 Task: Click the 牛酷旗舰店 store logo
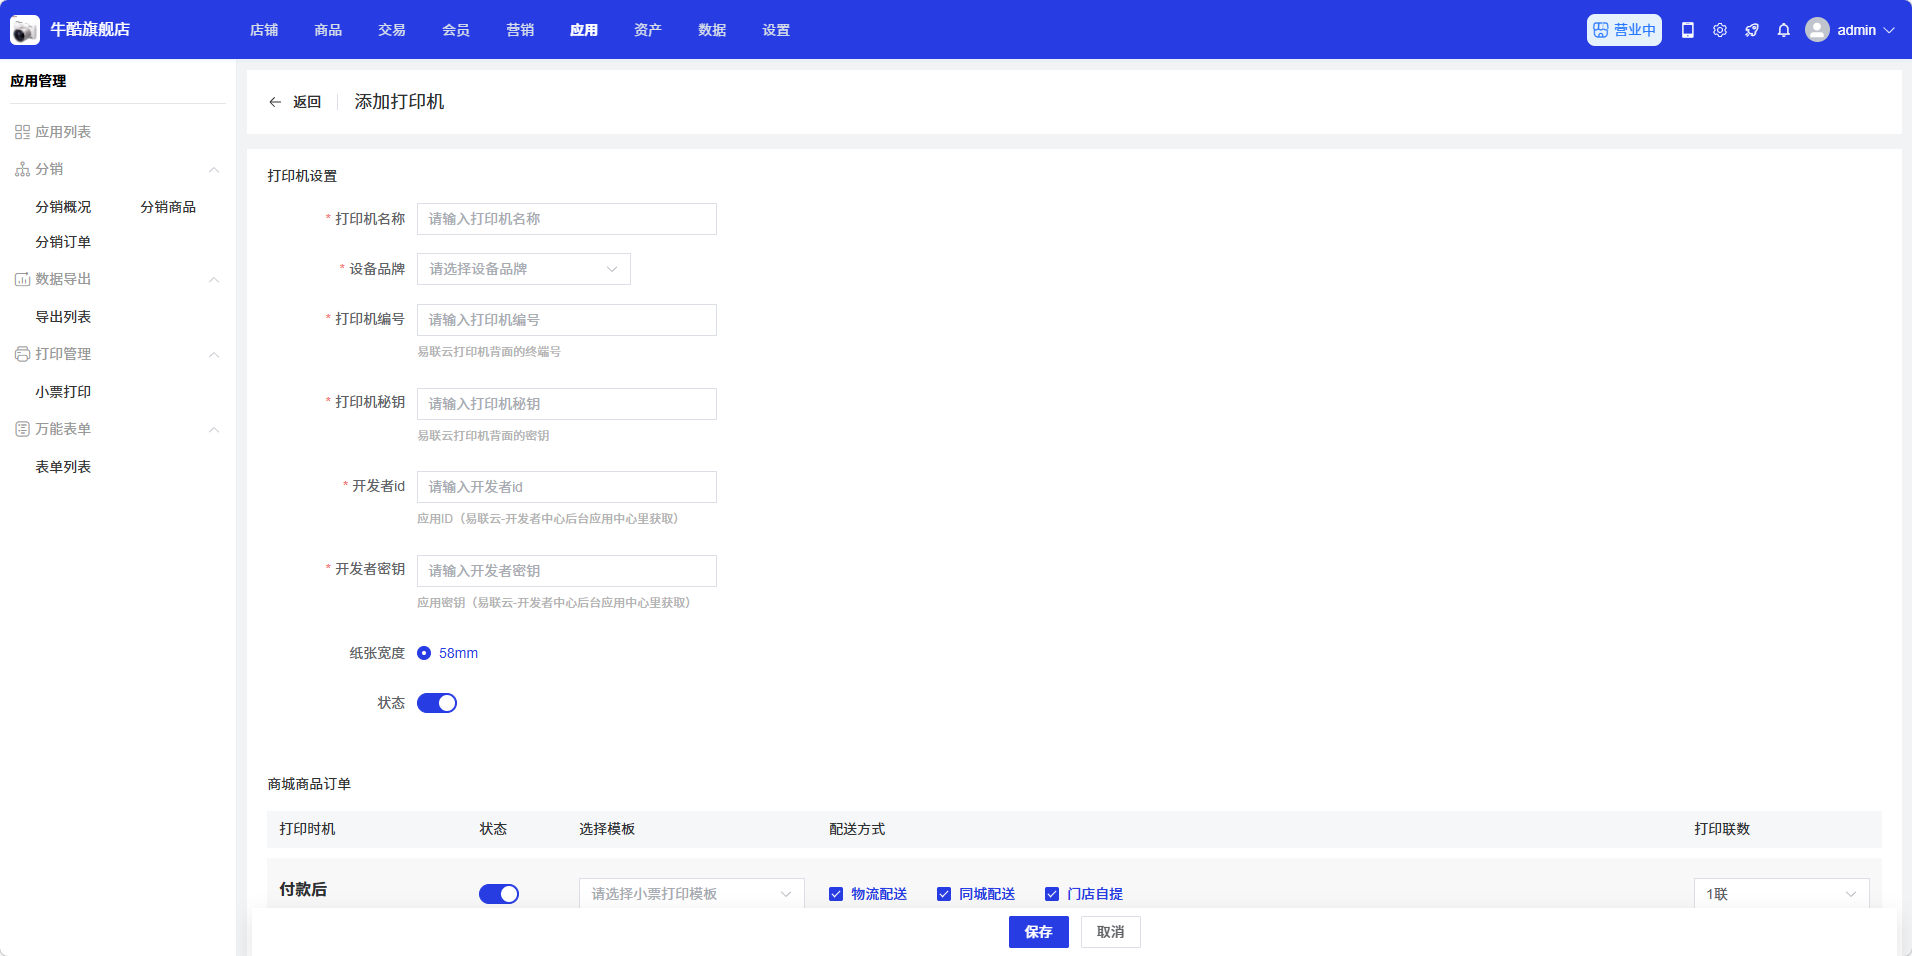pyautogui.click(x=25, y=30)
